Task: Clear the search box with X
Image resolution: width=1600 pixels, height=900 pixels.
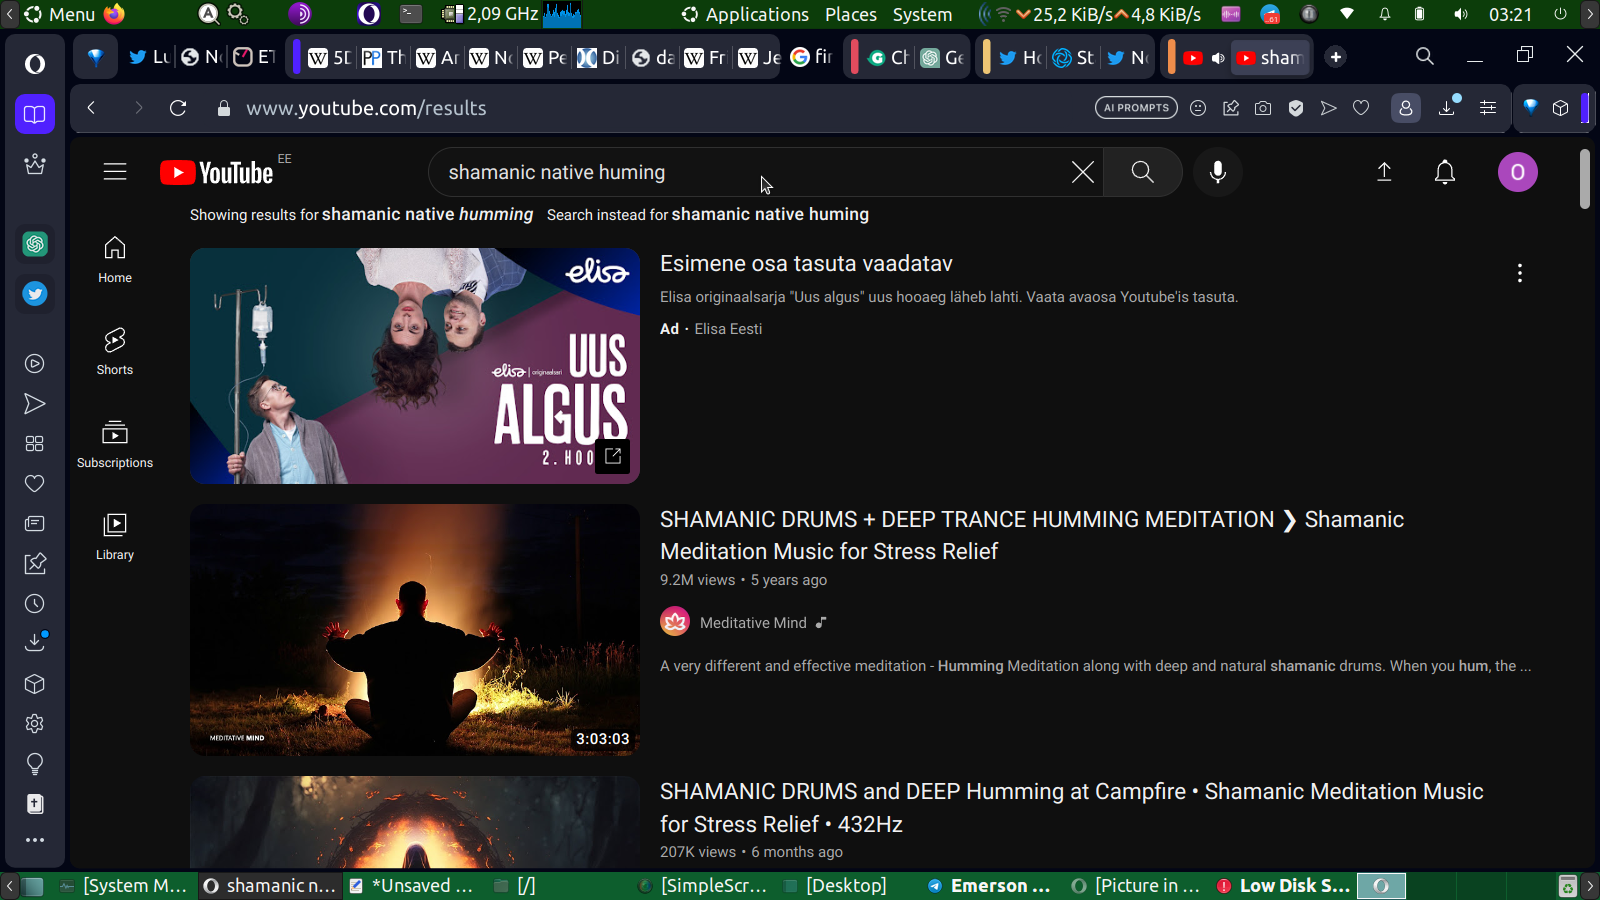Action: coord(1082,172)
